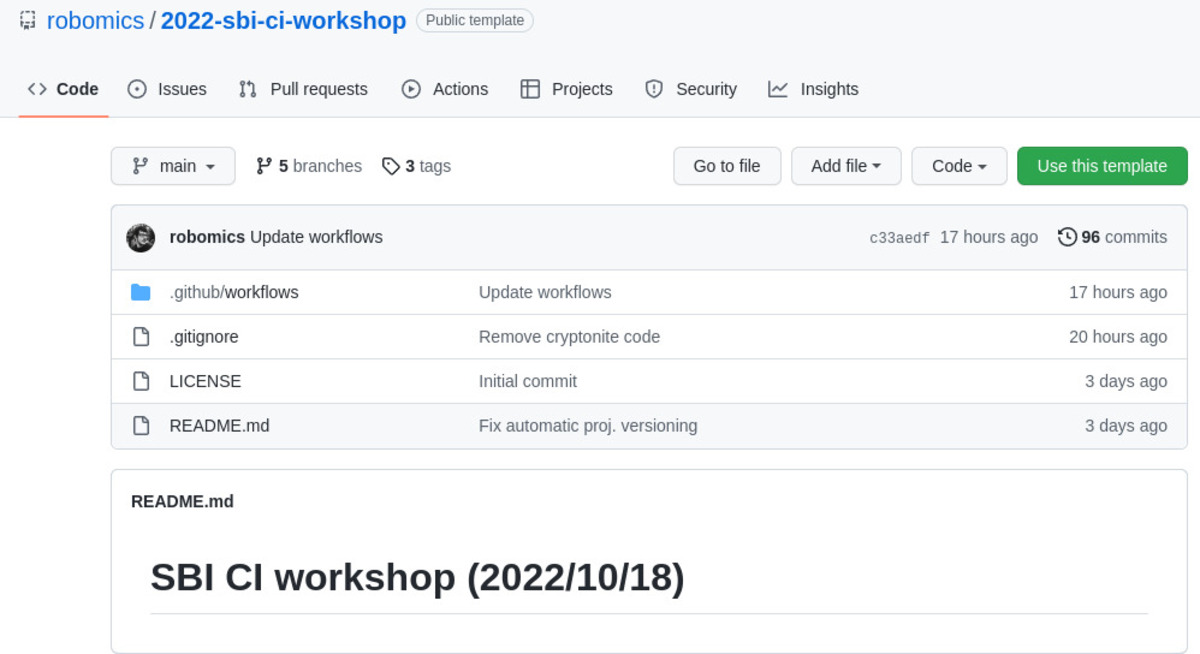1200x654 pixels.
Task: Click the file icon for README.md
Action: [x=141, y=426]
